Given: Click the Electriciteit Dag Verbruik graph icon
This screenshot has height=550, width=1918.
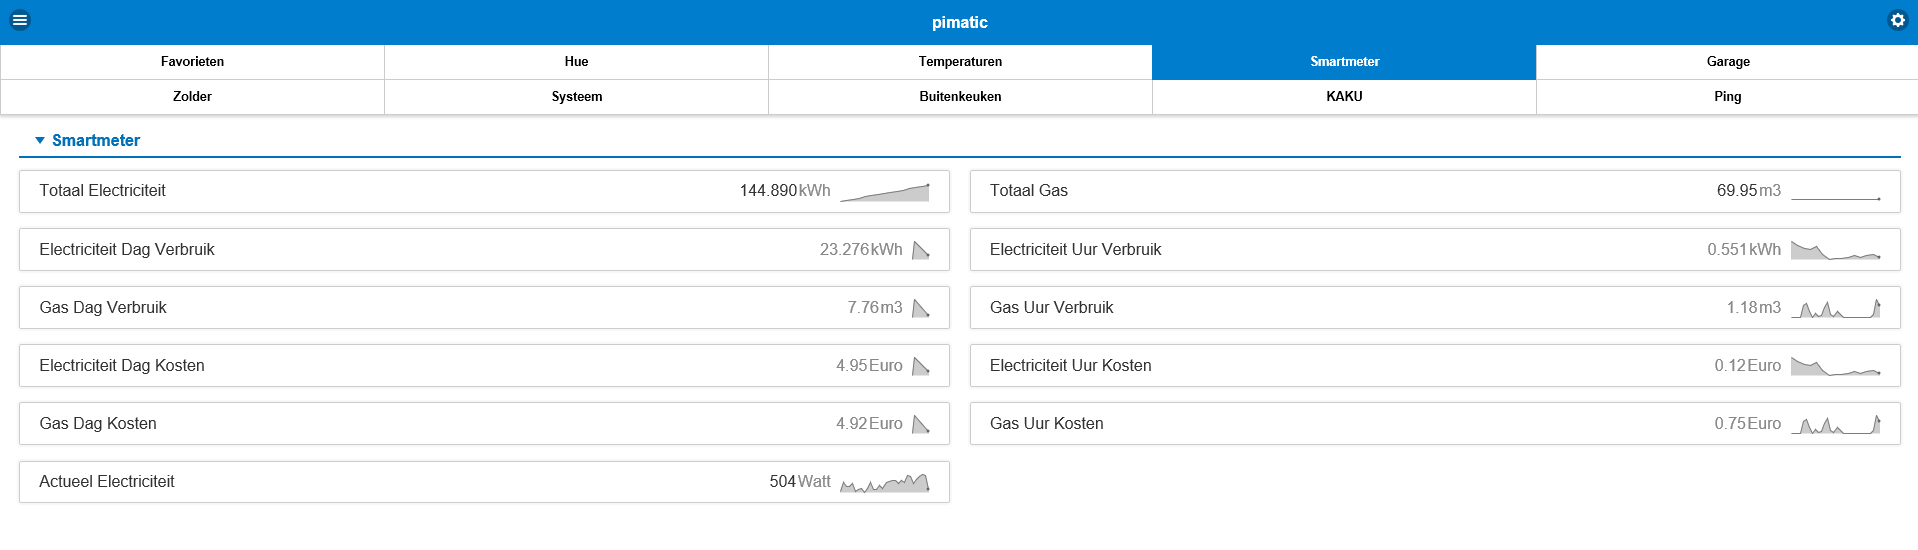Looking at the screenshot, I should (921, 250).
